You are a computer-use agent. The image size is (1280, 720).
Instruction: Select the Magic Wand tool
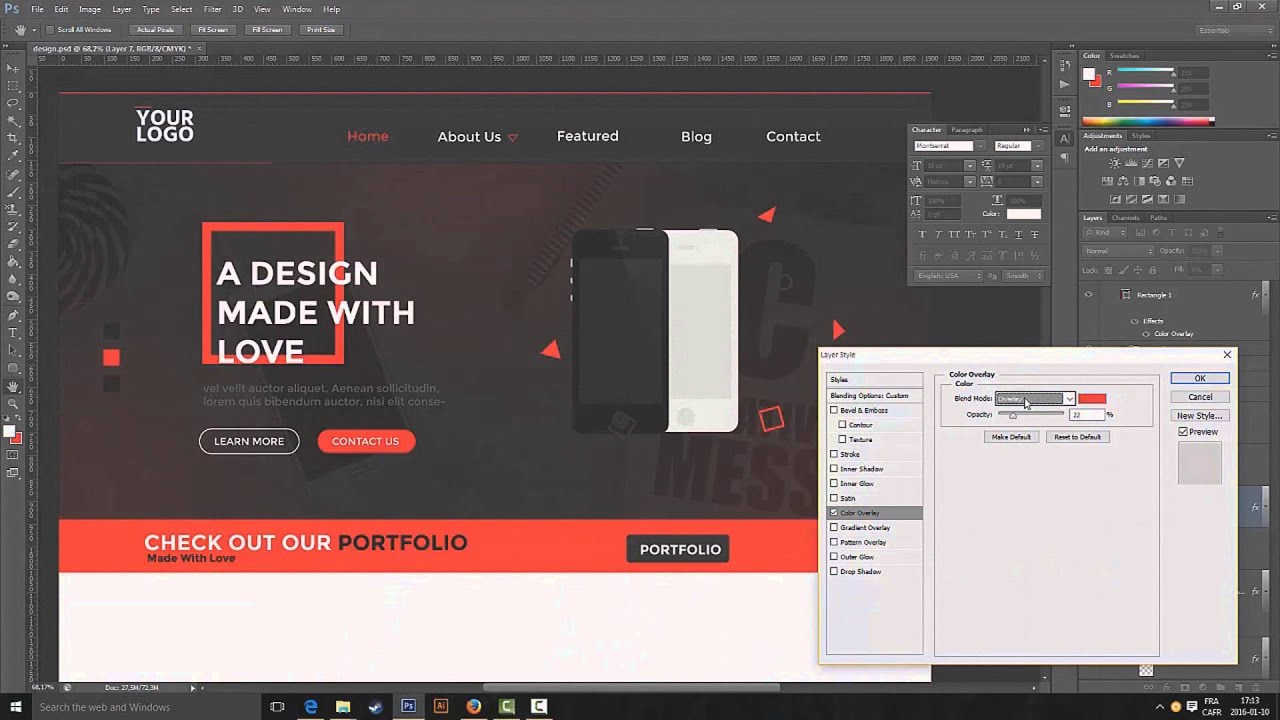pos(13,121)
